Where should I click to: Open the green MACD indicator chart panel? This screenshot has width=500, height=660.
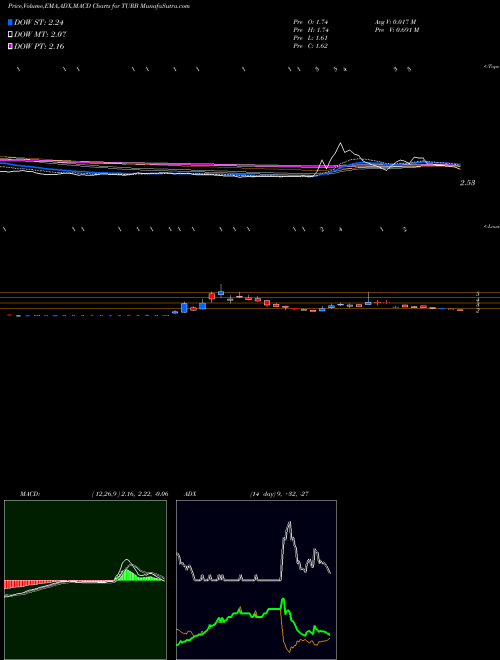coord(85,580)
